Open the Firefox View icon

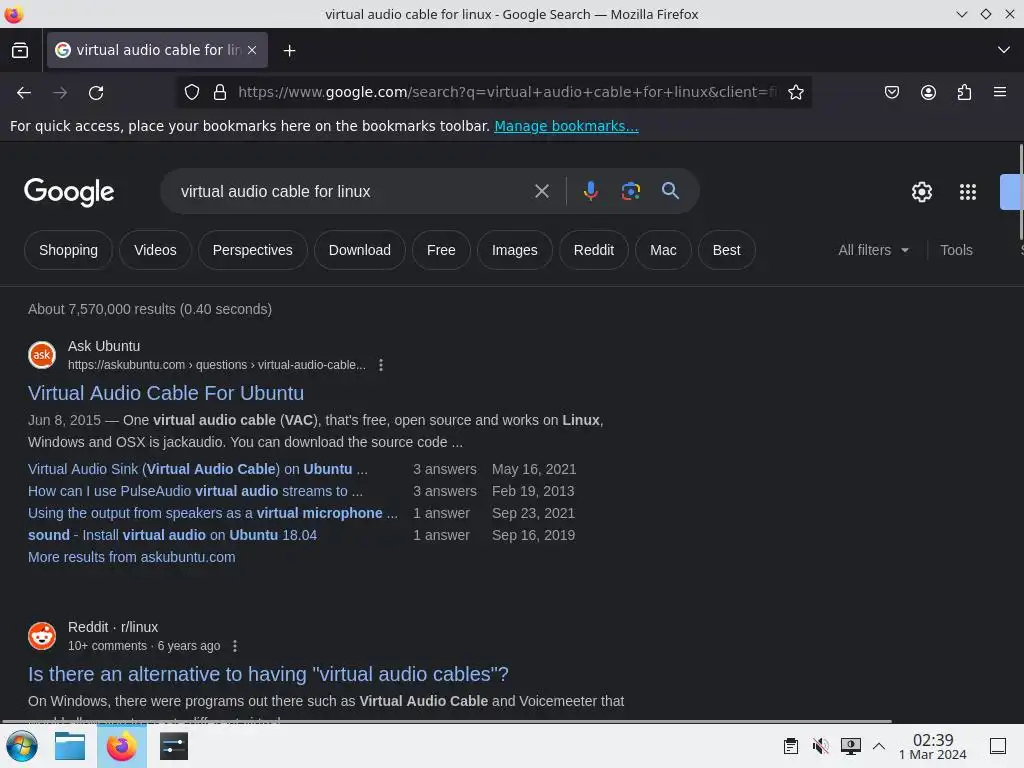[x=20, y=50]
